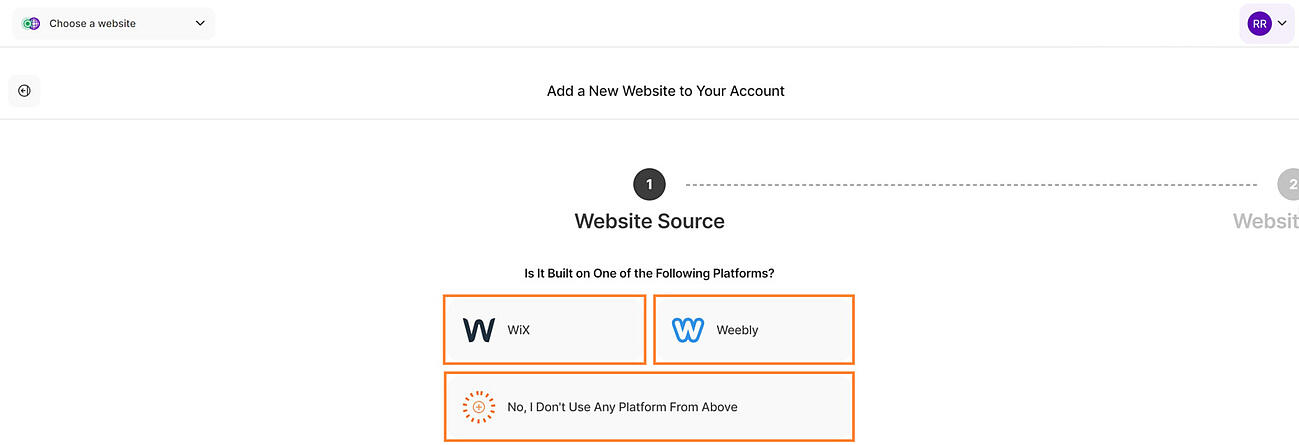Choose No, I Don't Use Any Platform

click(x=649, y=407)
